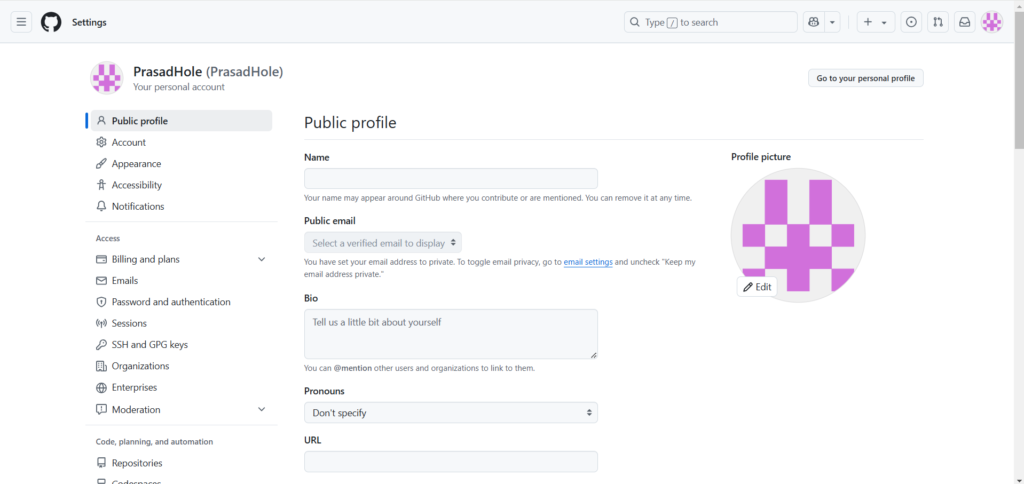Expand the Moderation chevron
This screenshot has width=1024, height=484.
tap(261, 410)
